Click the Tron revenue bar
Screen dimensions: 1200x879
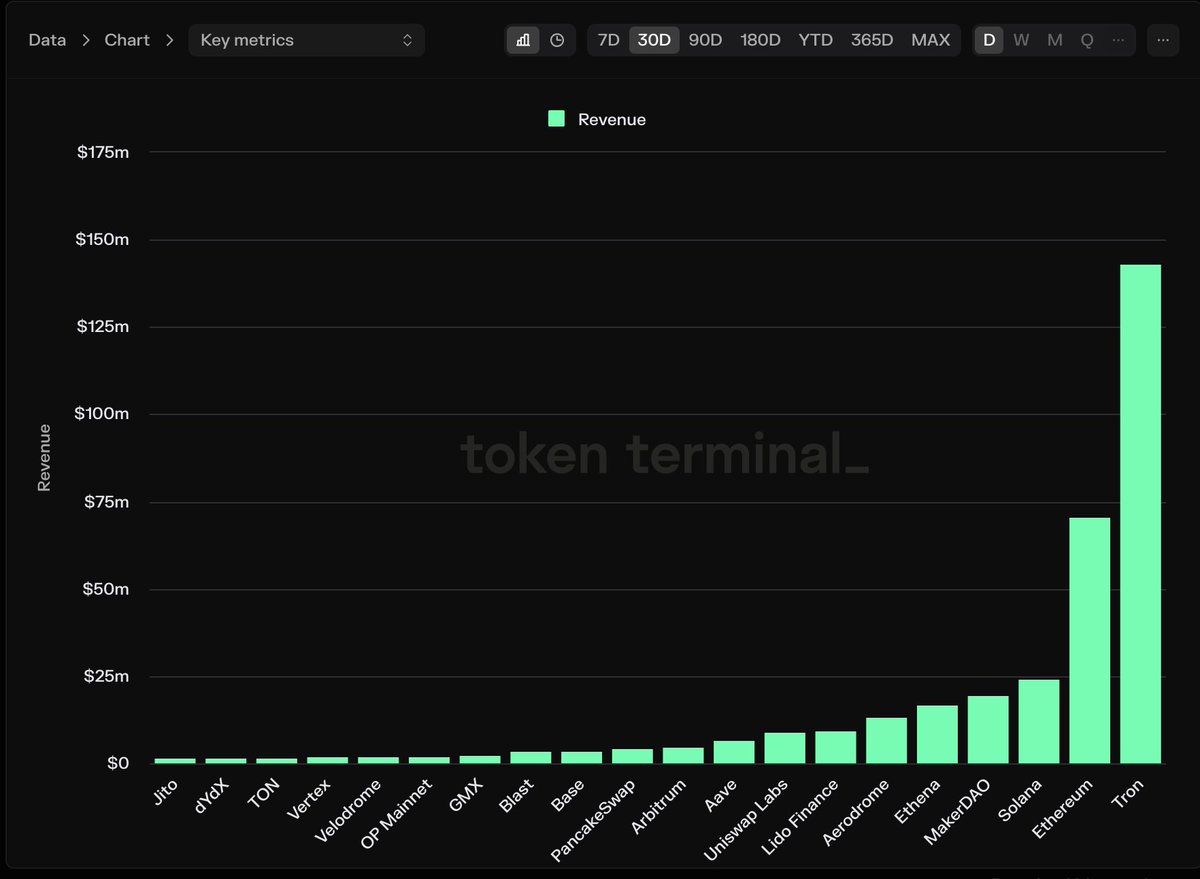click(x=1141, y=514)
